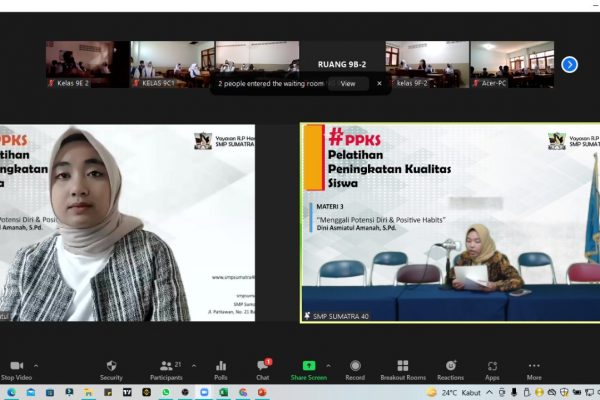Start recording with the Record button
Viewport: 600px width, 400px height.
355,370
